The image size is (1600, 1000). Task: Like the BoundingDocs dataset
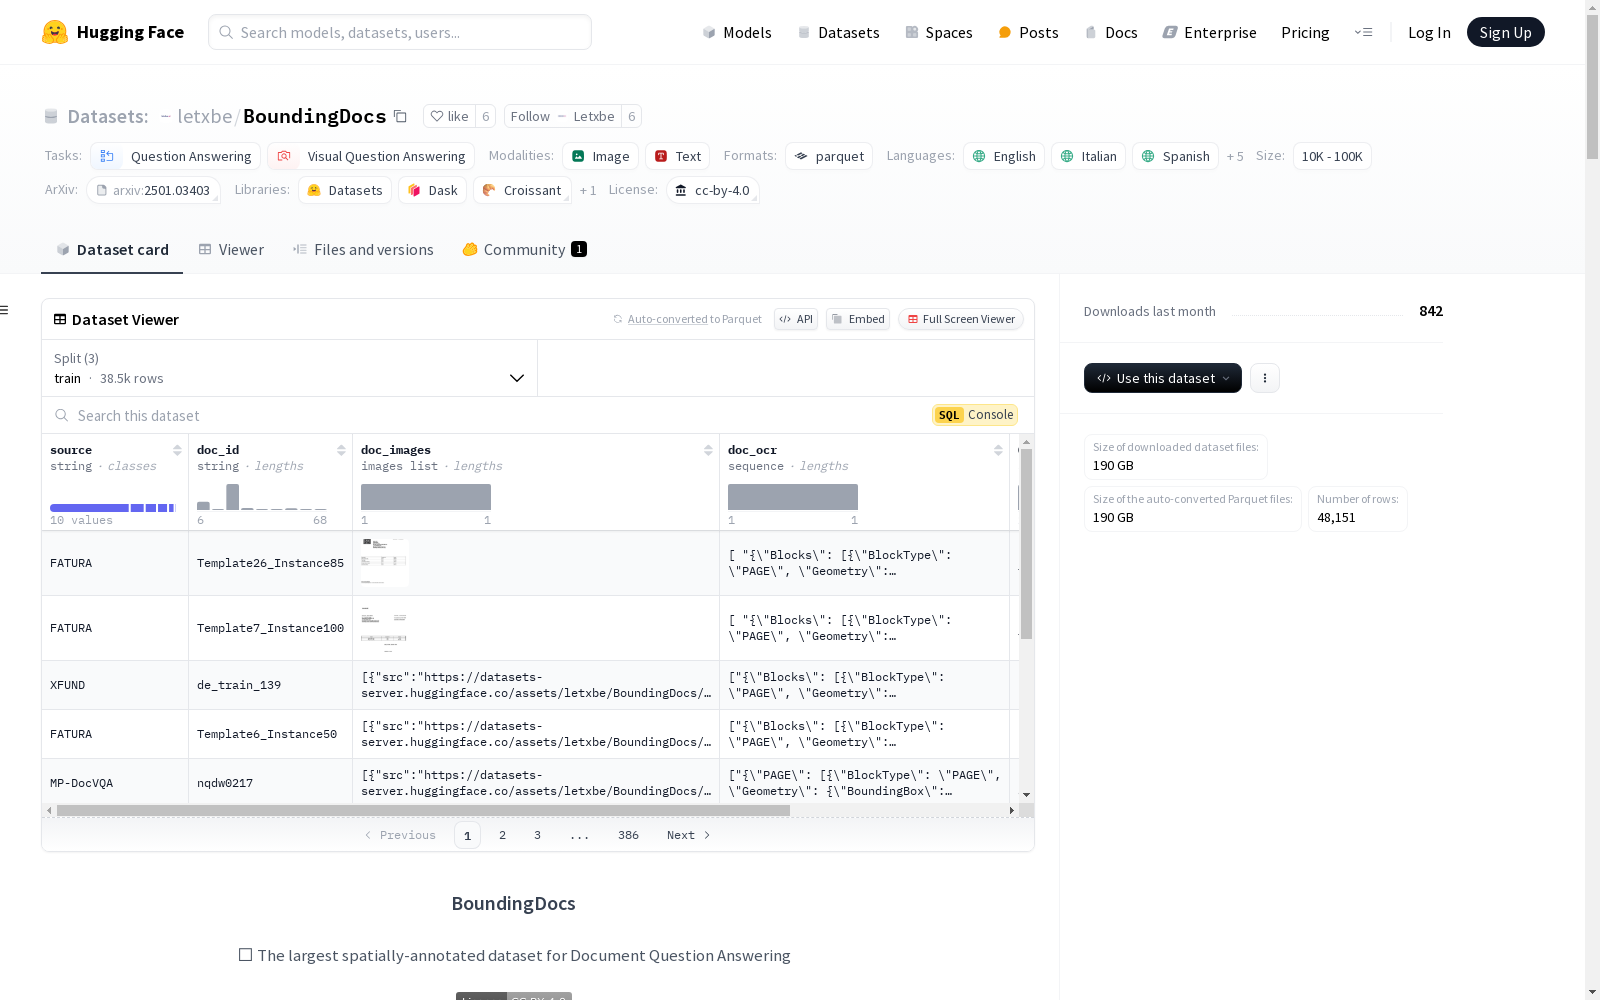coord(449,116)
